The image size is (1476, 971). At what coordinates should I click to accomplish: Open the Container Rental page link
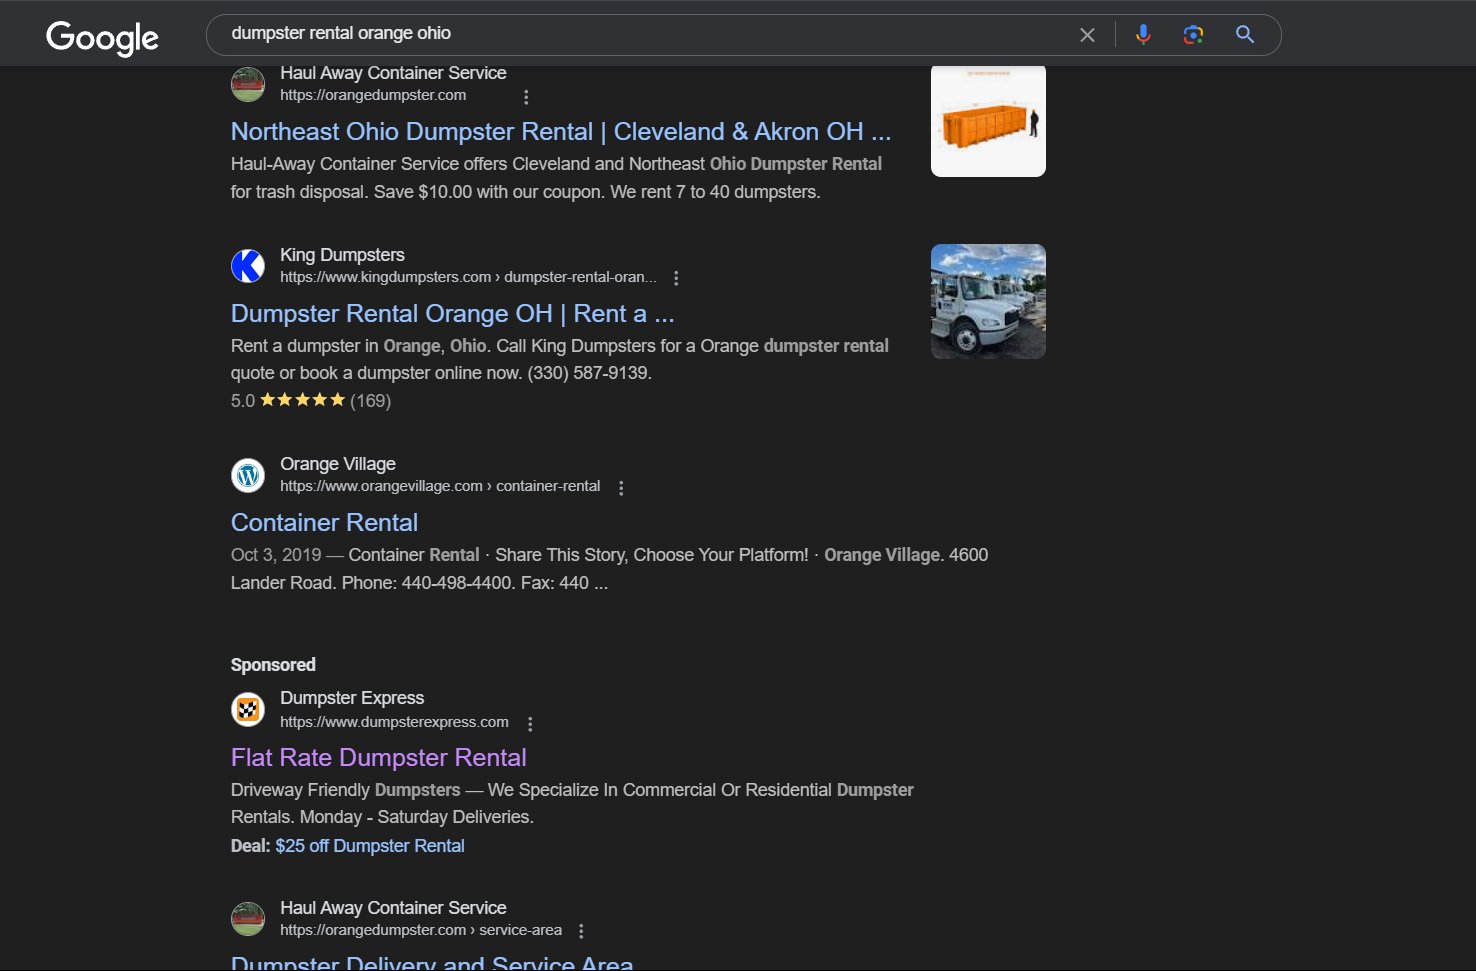[x=323, y=521]
